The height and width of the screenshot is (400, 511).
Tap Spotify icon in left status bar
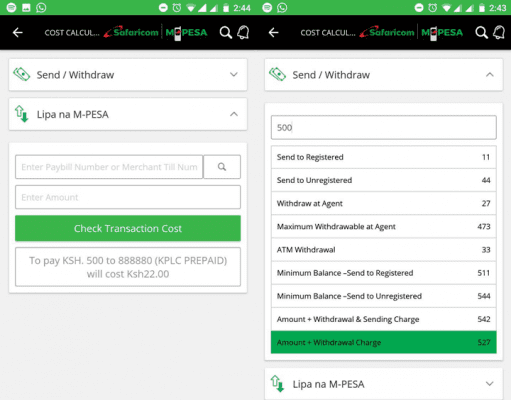tap(11, 7)
